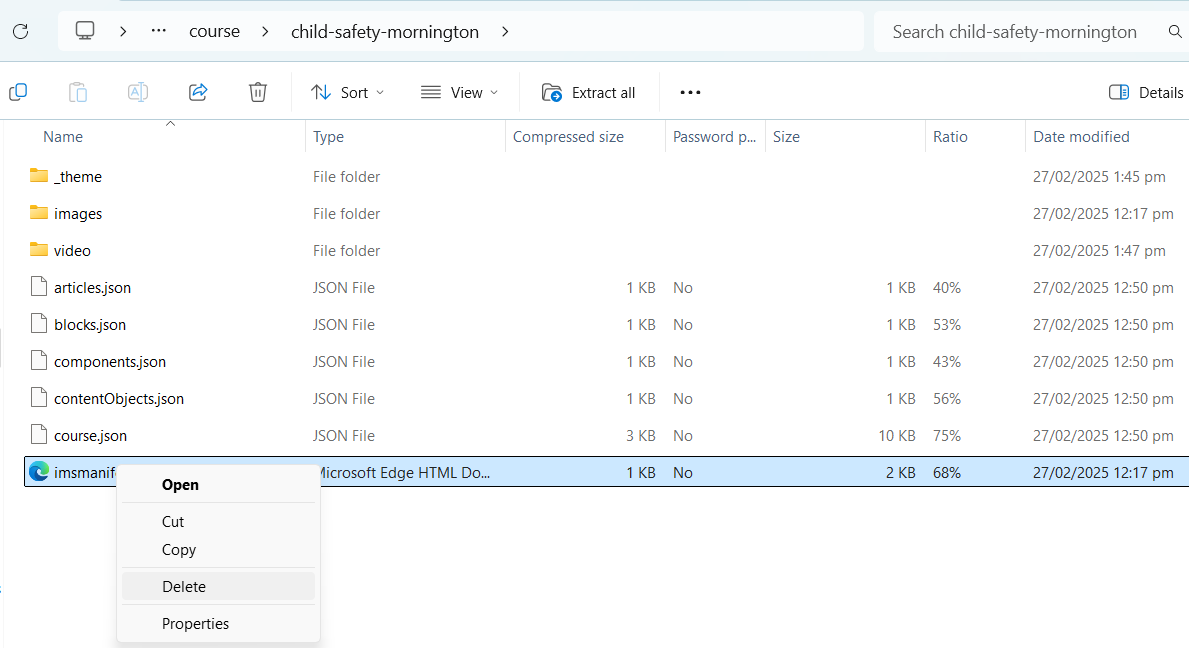
Task: Click the Paste toolbar icon
Action: point(78,92)
